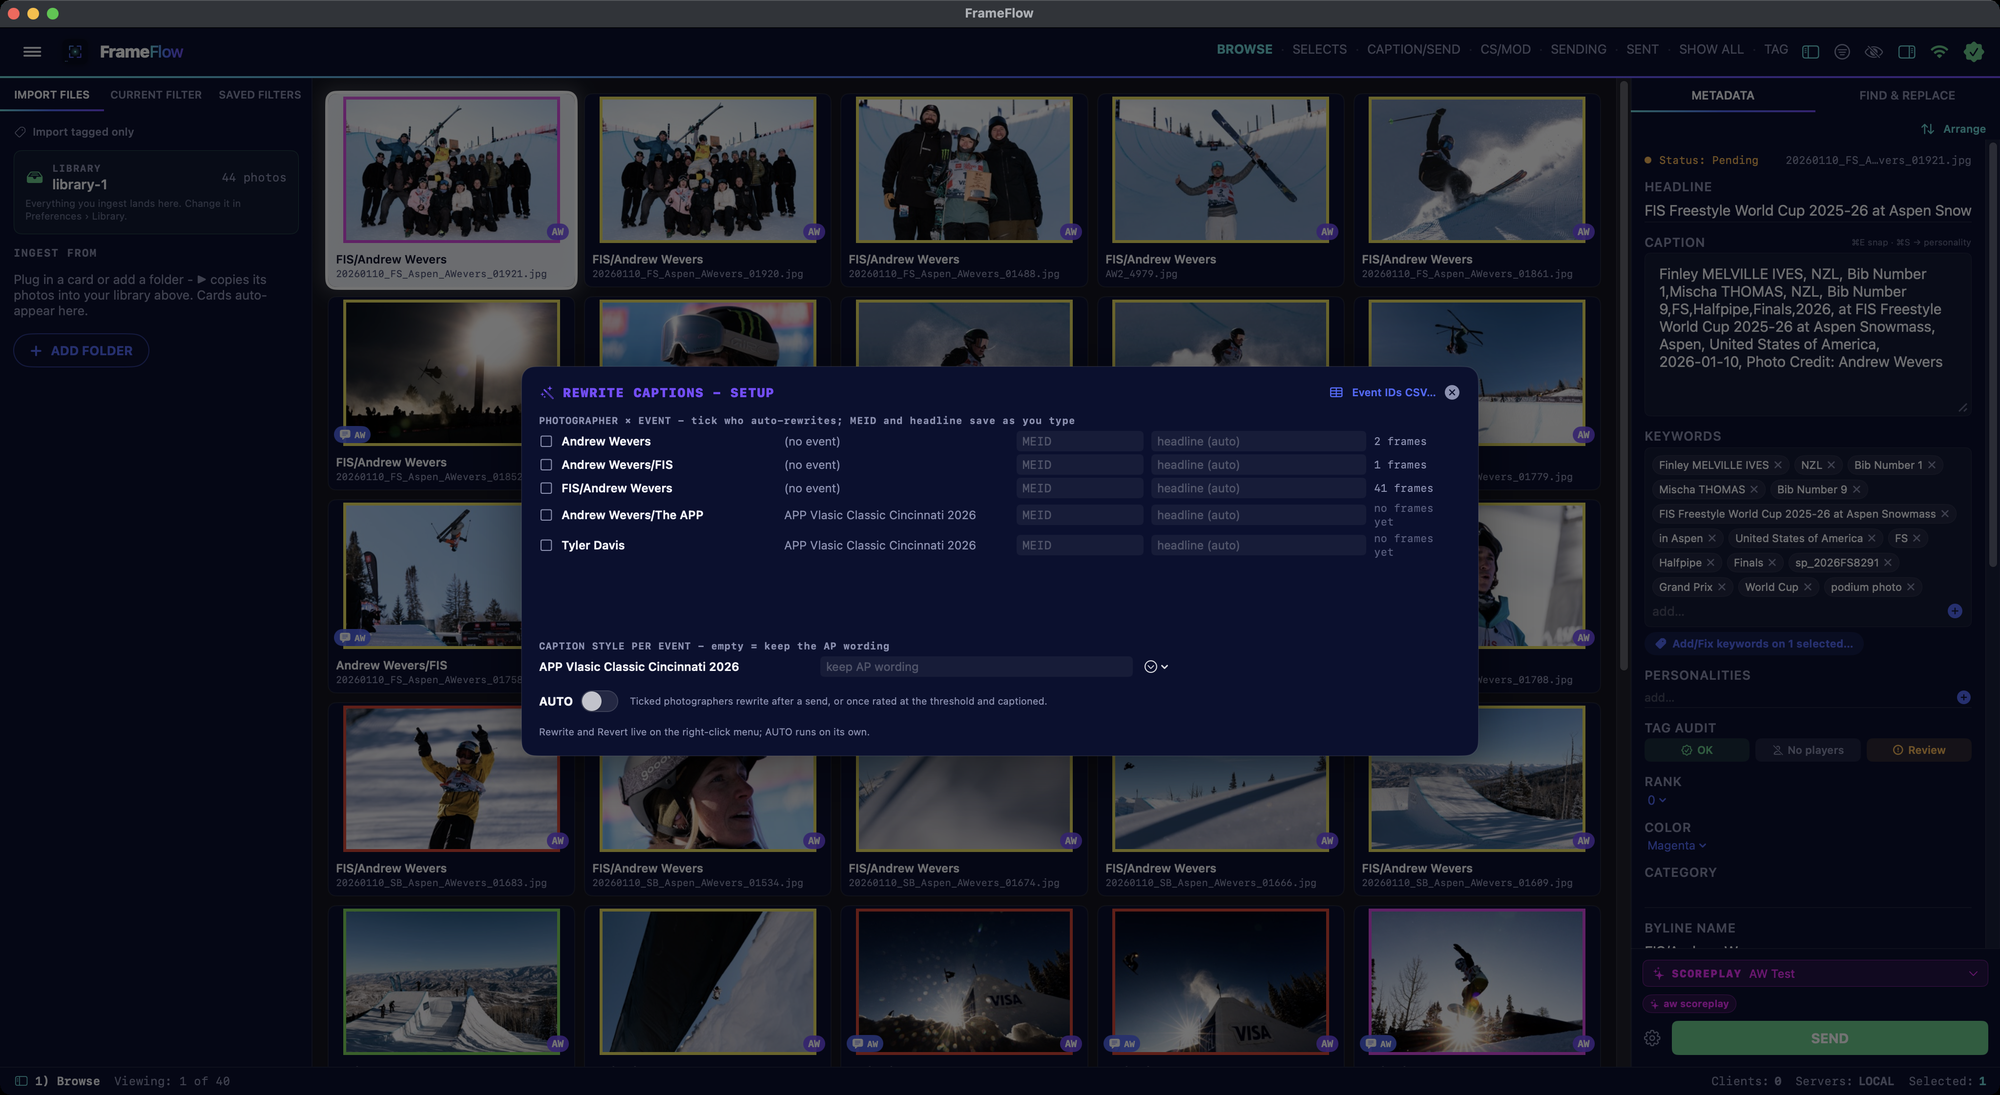The image size is (2000, 1095).
Task: Remove the Bib Number 1 keyword
Action: 1932,465
